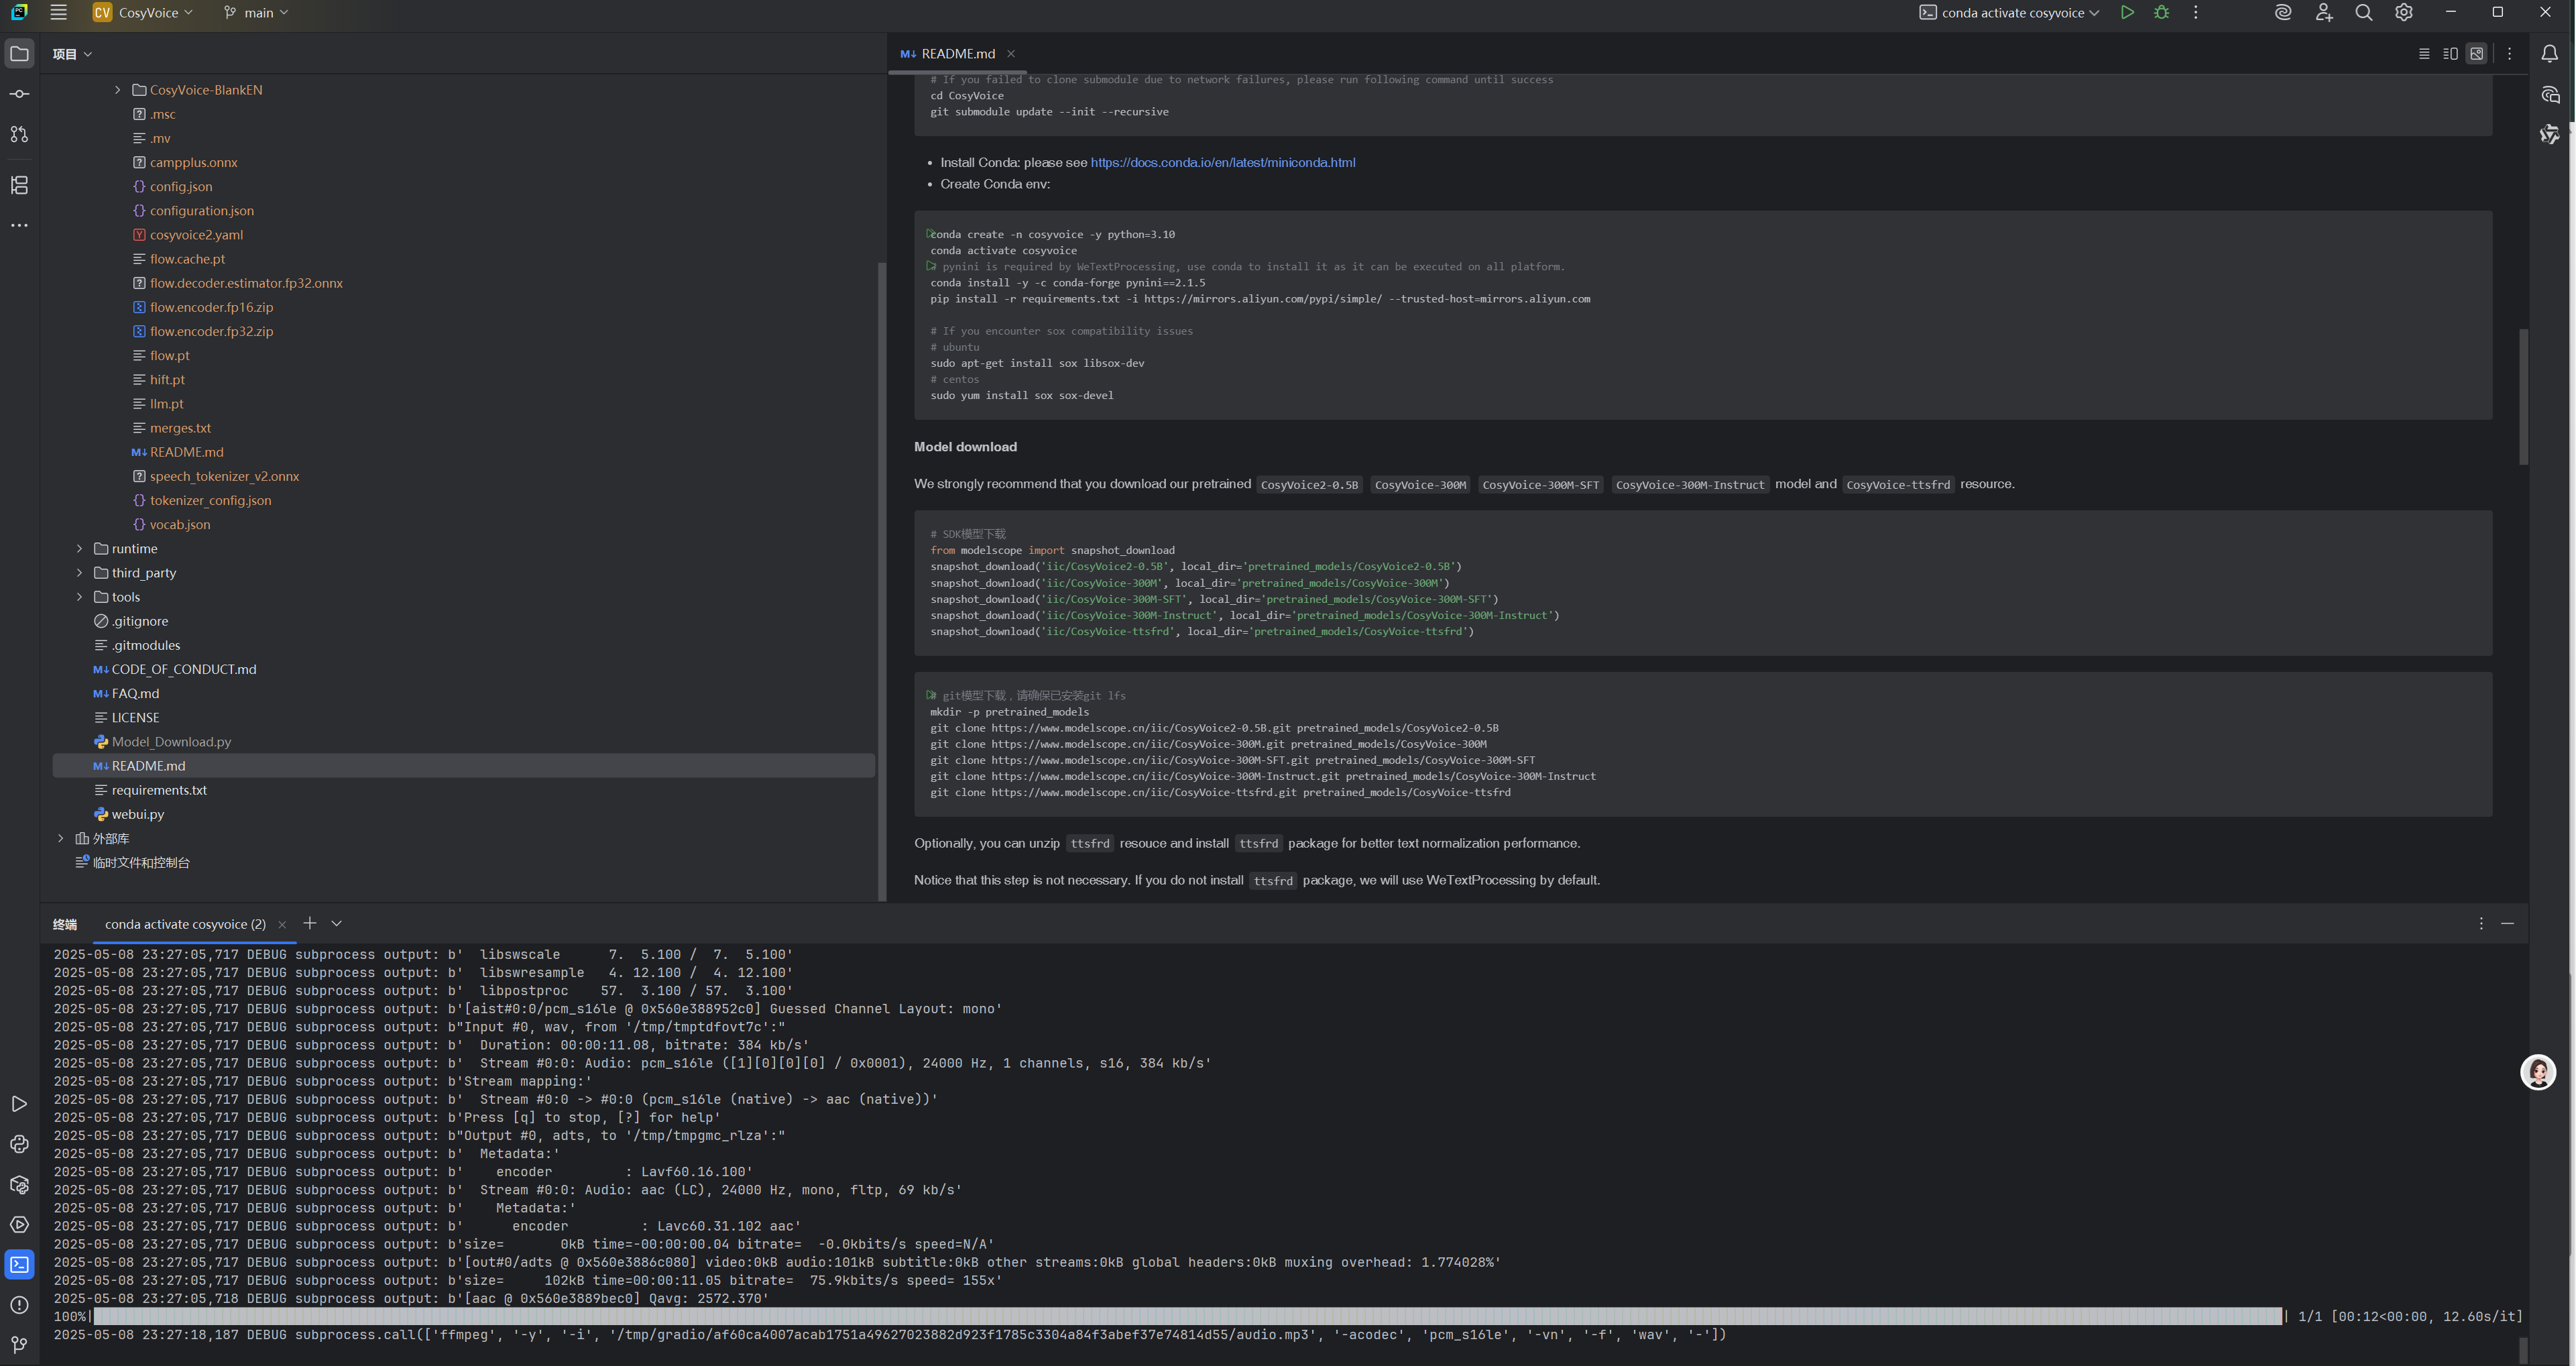Open the Notifications bell icon
The image size is (2576, 1366).
2549,54
